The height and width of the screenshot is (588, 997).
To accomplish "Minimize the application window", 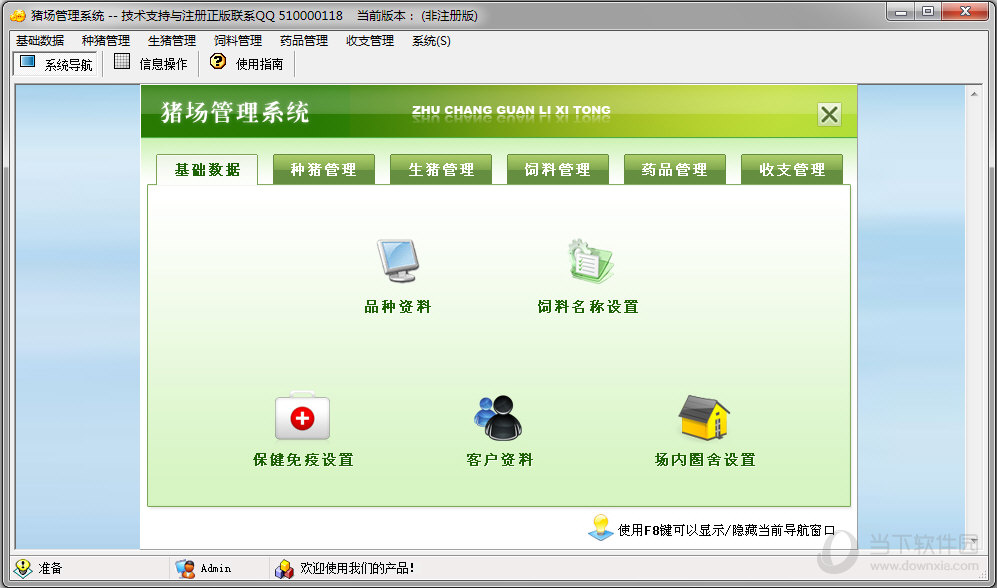I will [x=900, y=11].
